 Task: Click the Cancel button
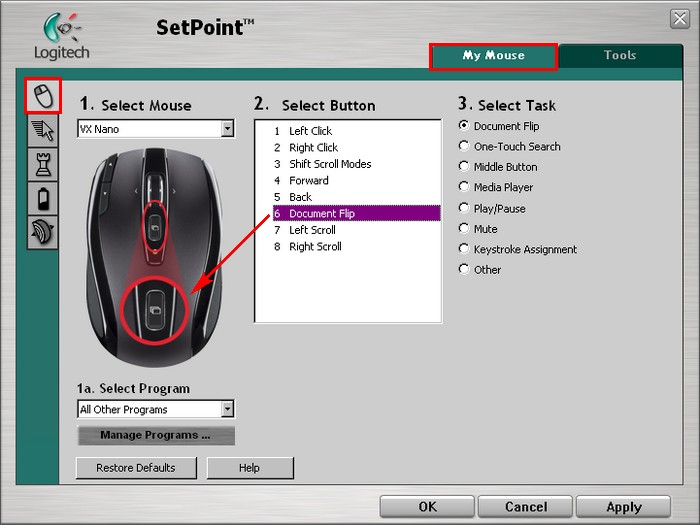(x=525, y=507)
